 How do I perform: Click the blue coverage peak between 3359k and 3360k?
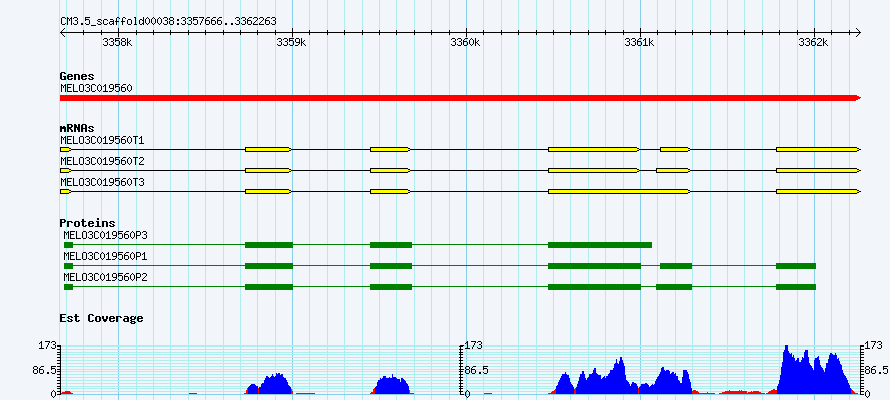391,385
